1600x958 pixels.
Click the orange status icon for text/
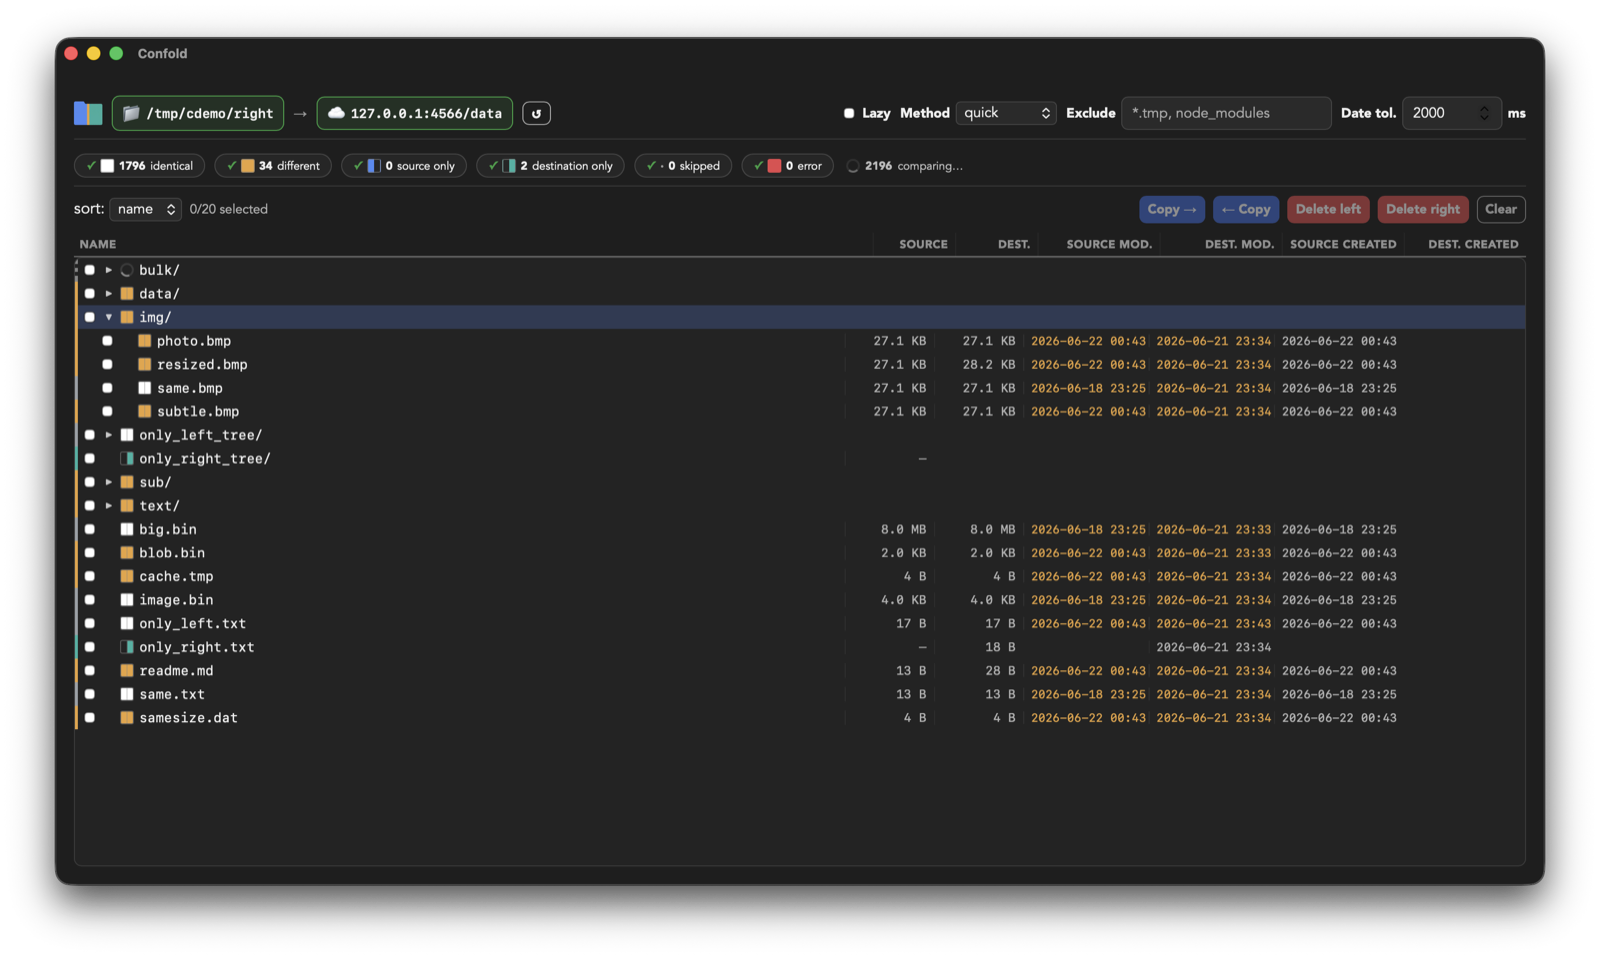click(127, 506)
